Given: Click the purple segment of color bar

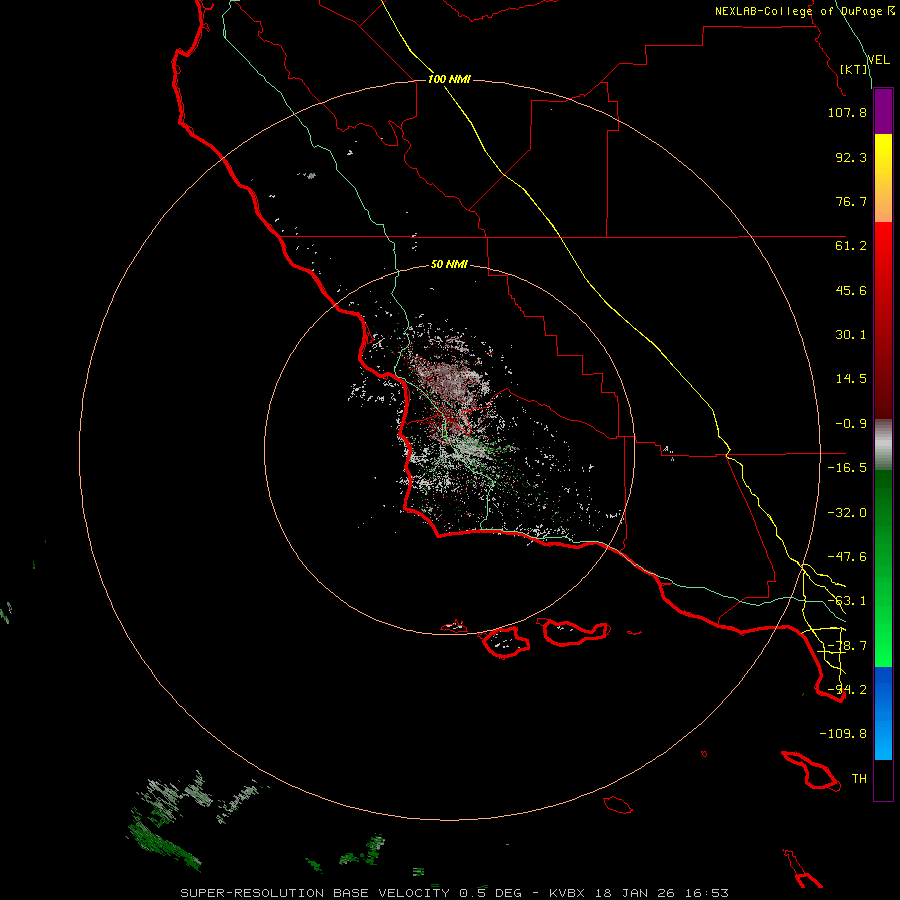Looking at the screenshot, I should tap(883, 111).
